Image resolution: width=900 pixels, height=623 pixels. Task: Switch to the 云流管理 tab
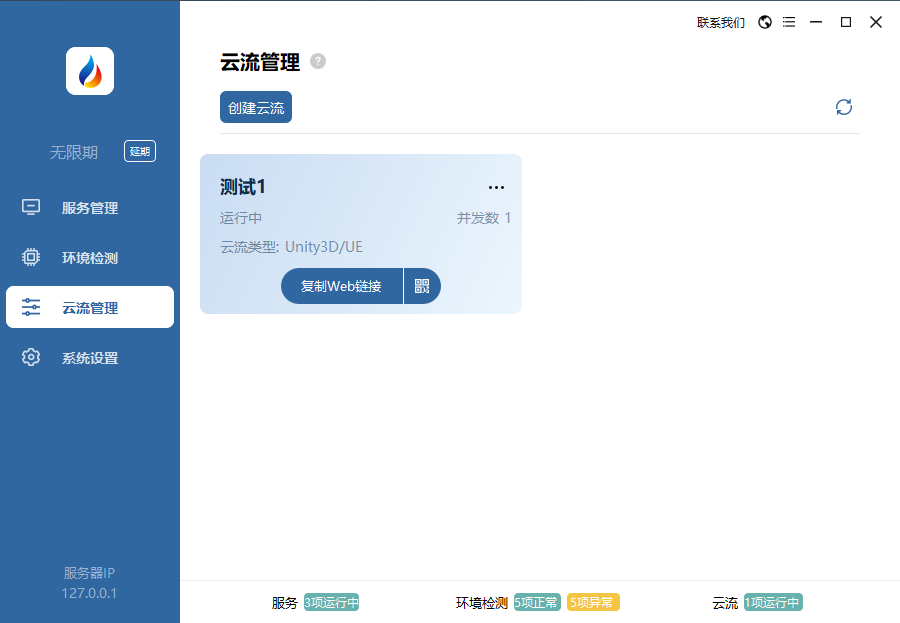(x=90, y=308)
